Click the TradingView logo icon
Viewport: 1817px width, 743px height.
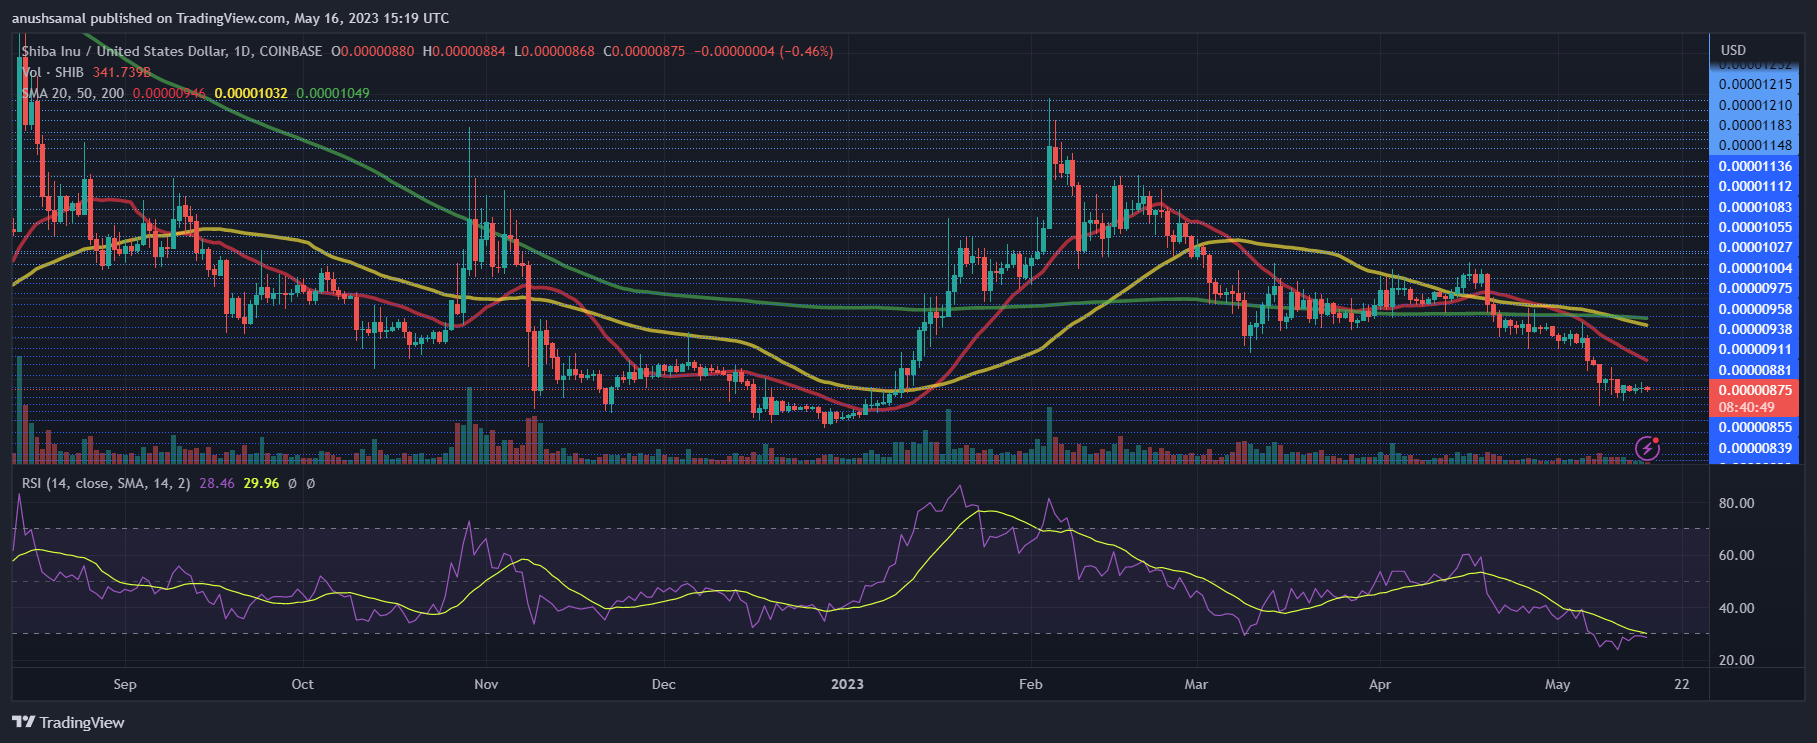click(x=24, y=722)
